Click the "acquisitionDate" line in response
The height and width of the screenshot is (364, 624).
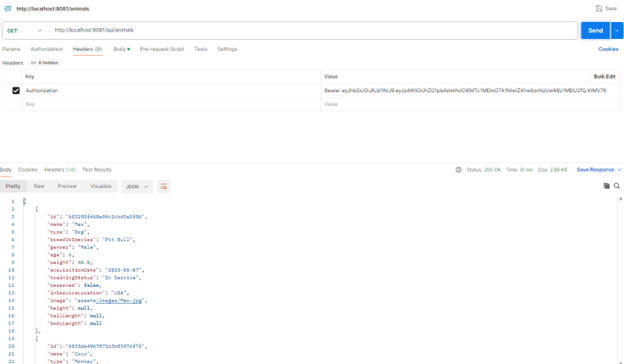coord(96,270)
